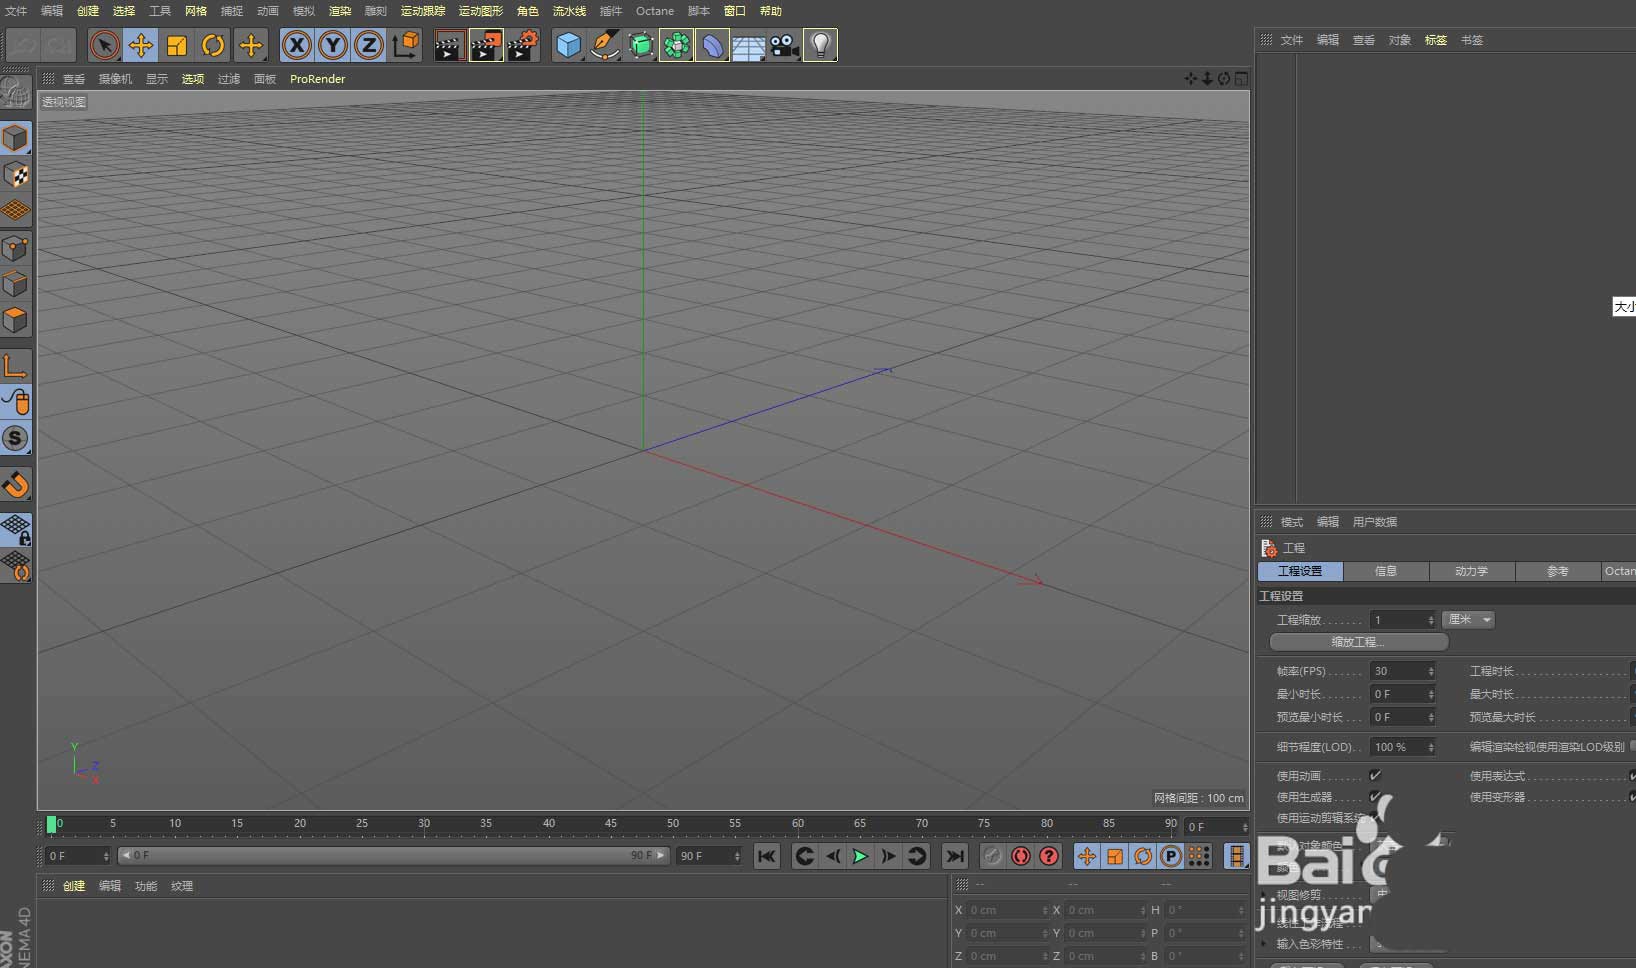Add a Light object via bulb icon

[x=820, y=45]
